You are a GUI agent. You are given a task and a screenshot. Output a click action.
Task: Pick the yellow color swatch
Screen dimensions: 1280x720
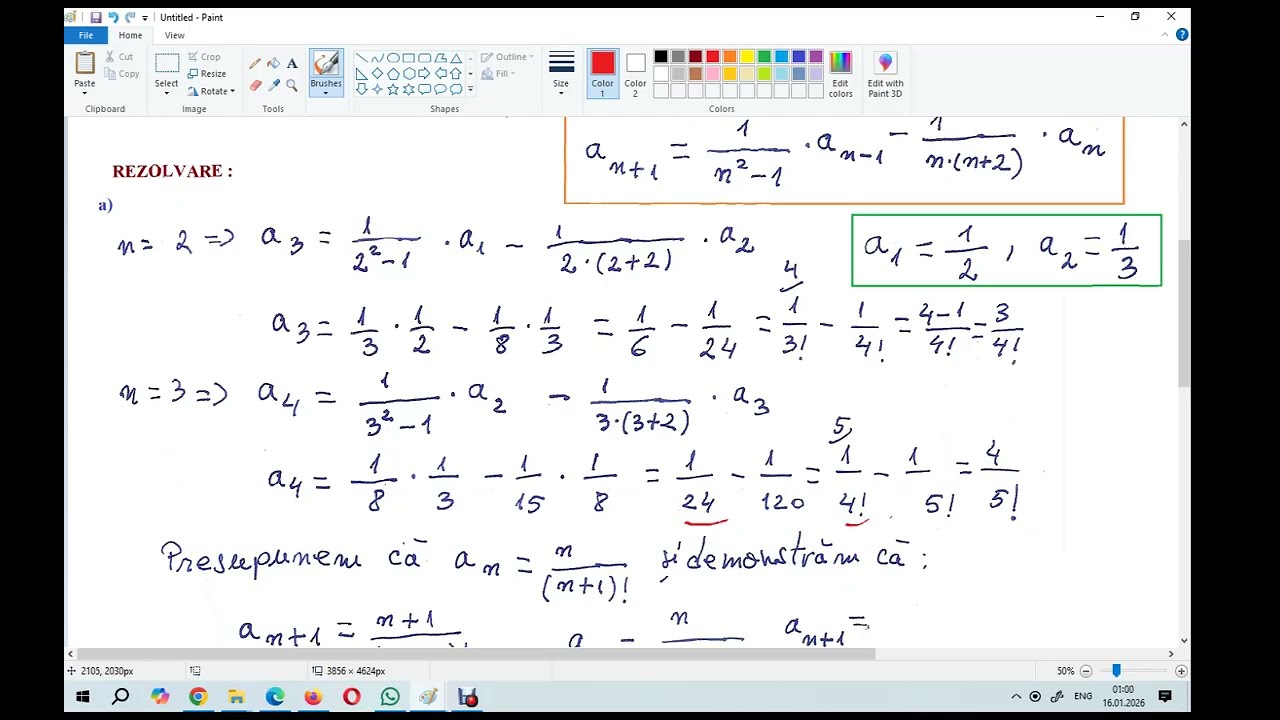[747, 57]
